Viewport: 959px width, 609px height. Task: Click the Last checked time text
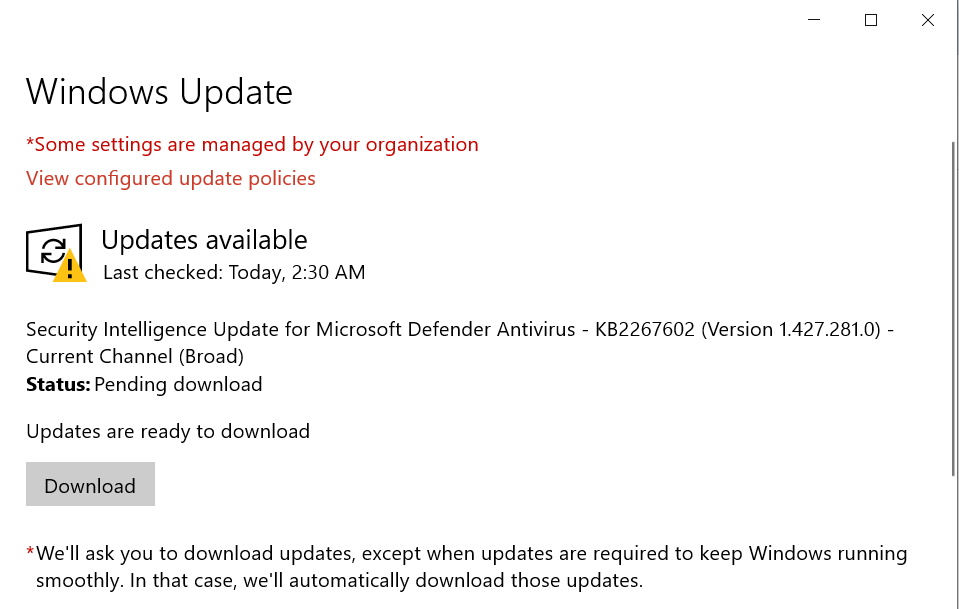coord(234,272)
